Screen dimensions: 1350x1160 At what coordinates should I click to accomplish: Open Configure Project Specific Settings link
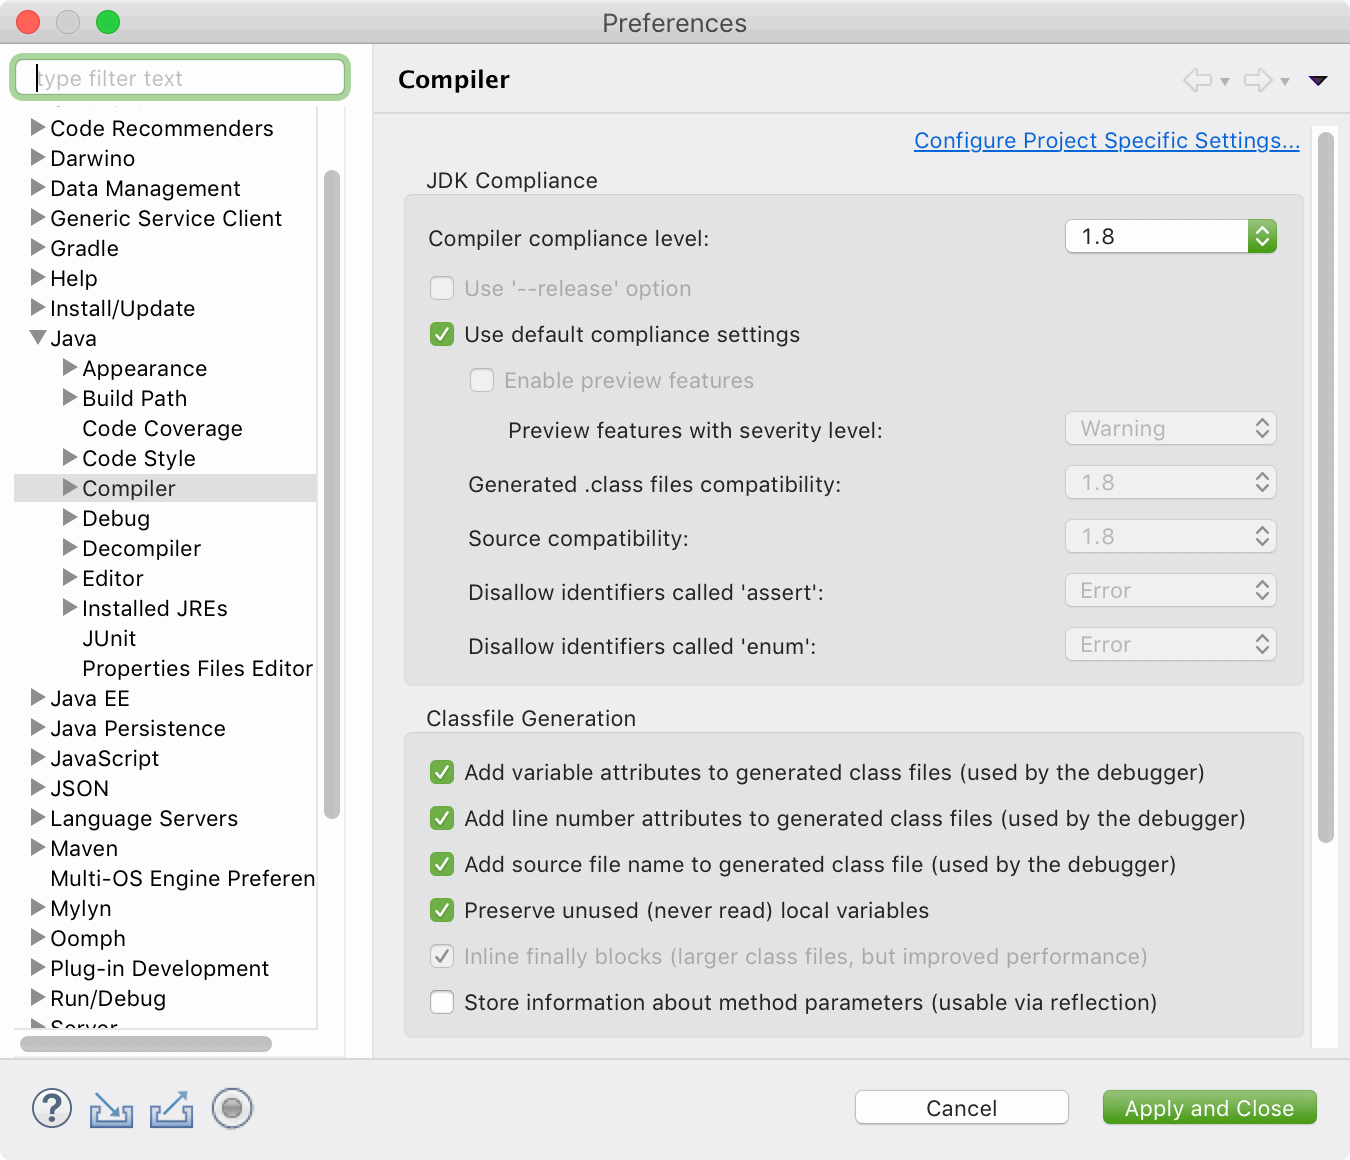click(1106, 141)
